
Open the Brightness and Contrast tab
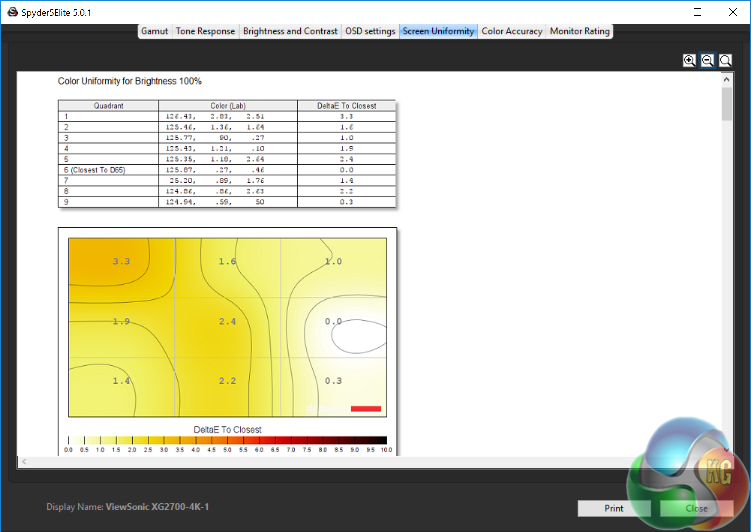click(x=290, y=31)
